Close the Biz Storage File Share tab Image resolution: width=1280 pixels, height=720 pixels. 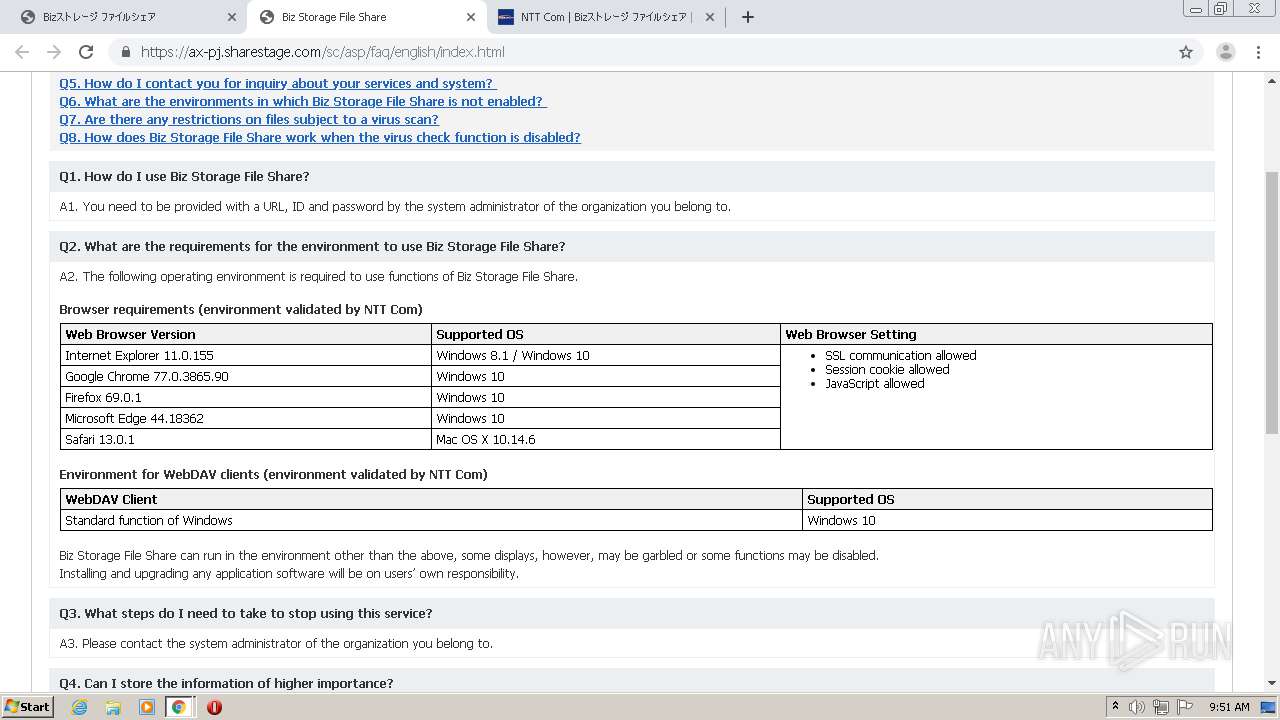coord(471,17)
